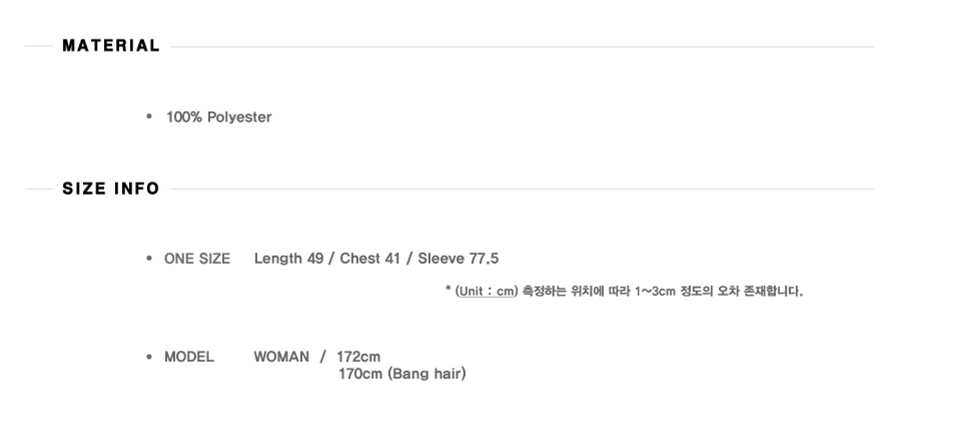
Task: Click the Length 49 measurement
Action: coord(288,259)
